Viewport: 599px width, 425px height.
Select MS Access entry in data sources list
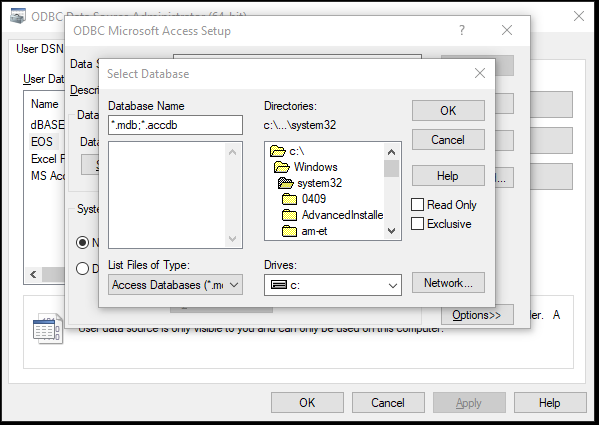47,176
